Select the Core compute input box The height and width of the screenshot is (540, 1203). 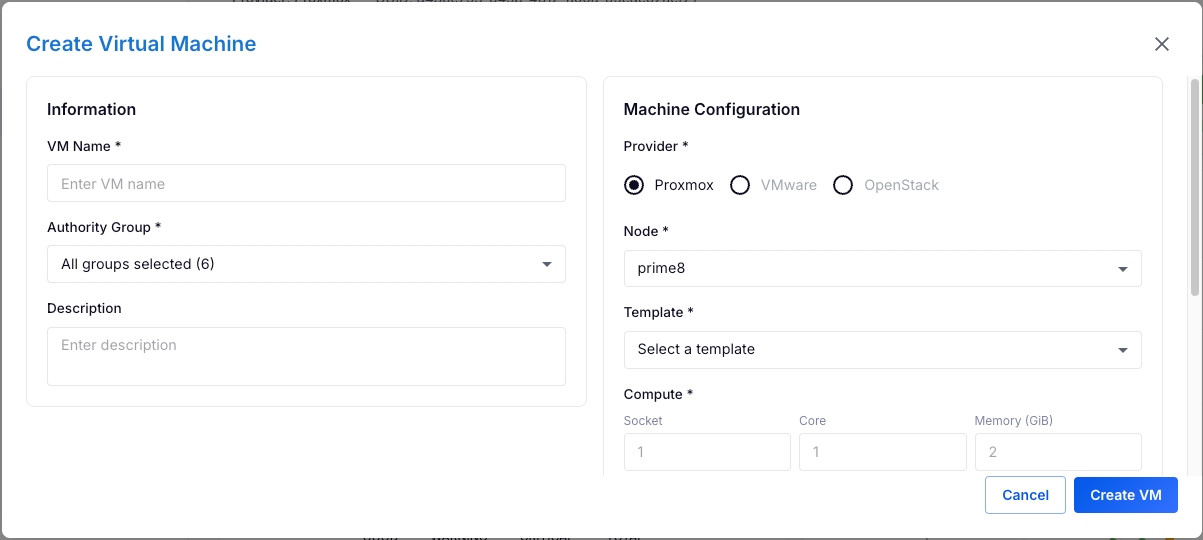click(x=882, y=452)
